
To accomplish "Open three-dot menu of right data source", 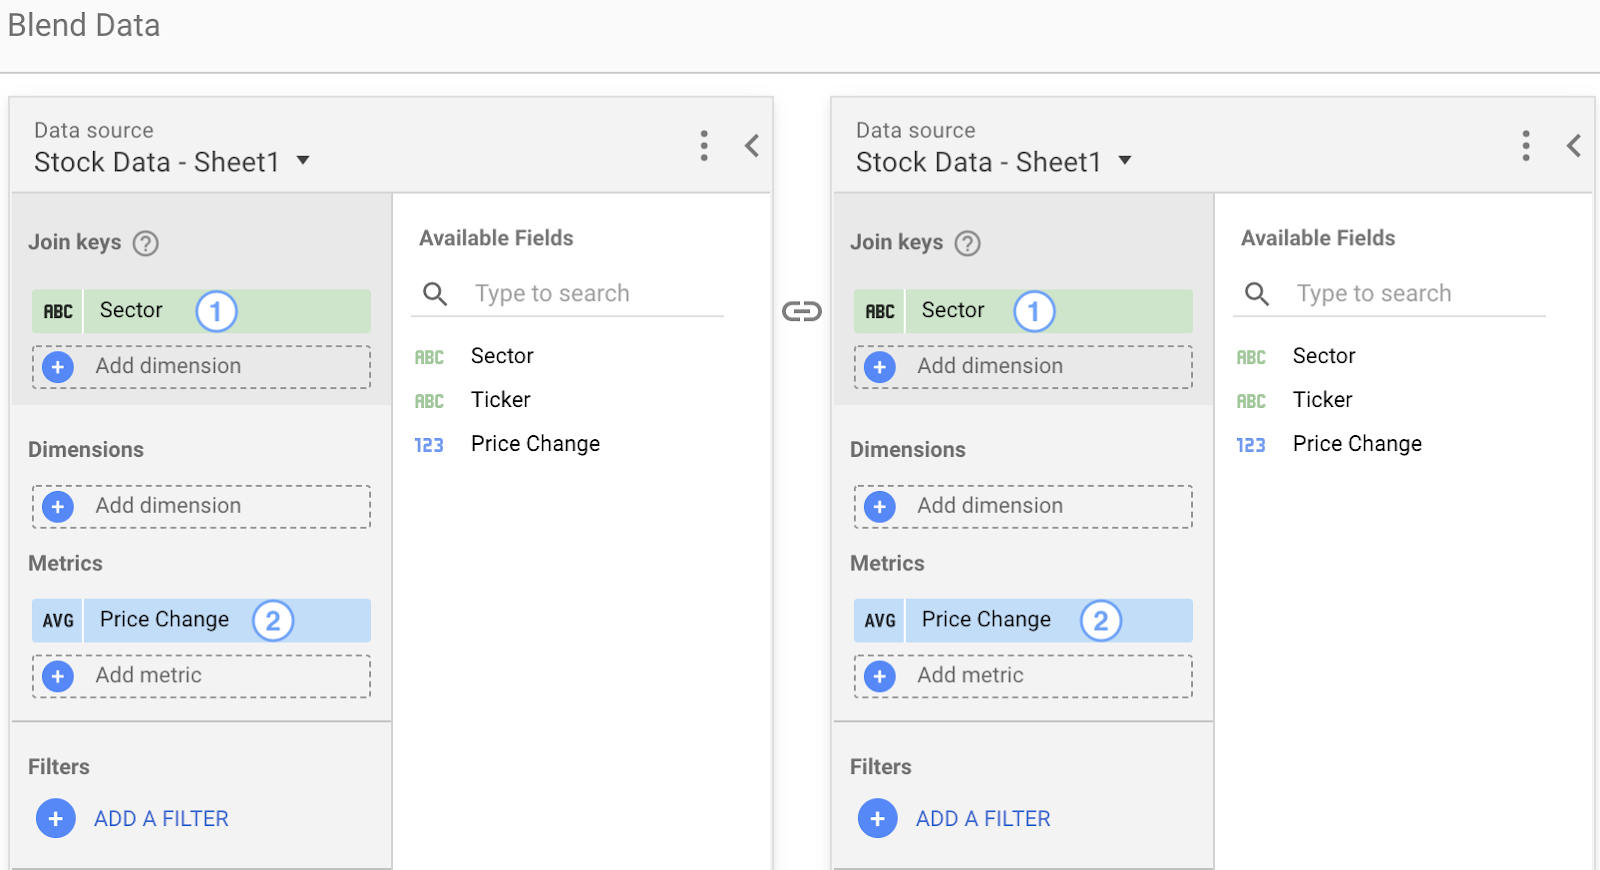I will click(x=1525, y=146).
